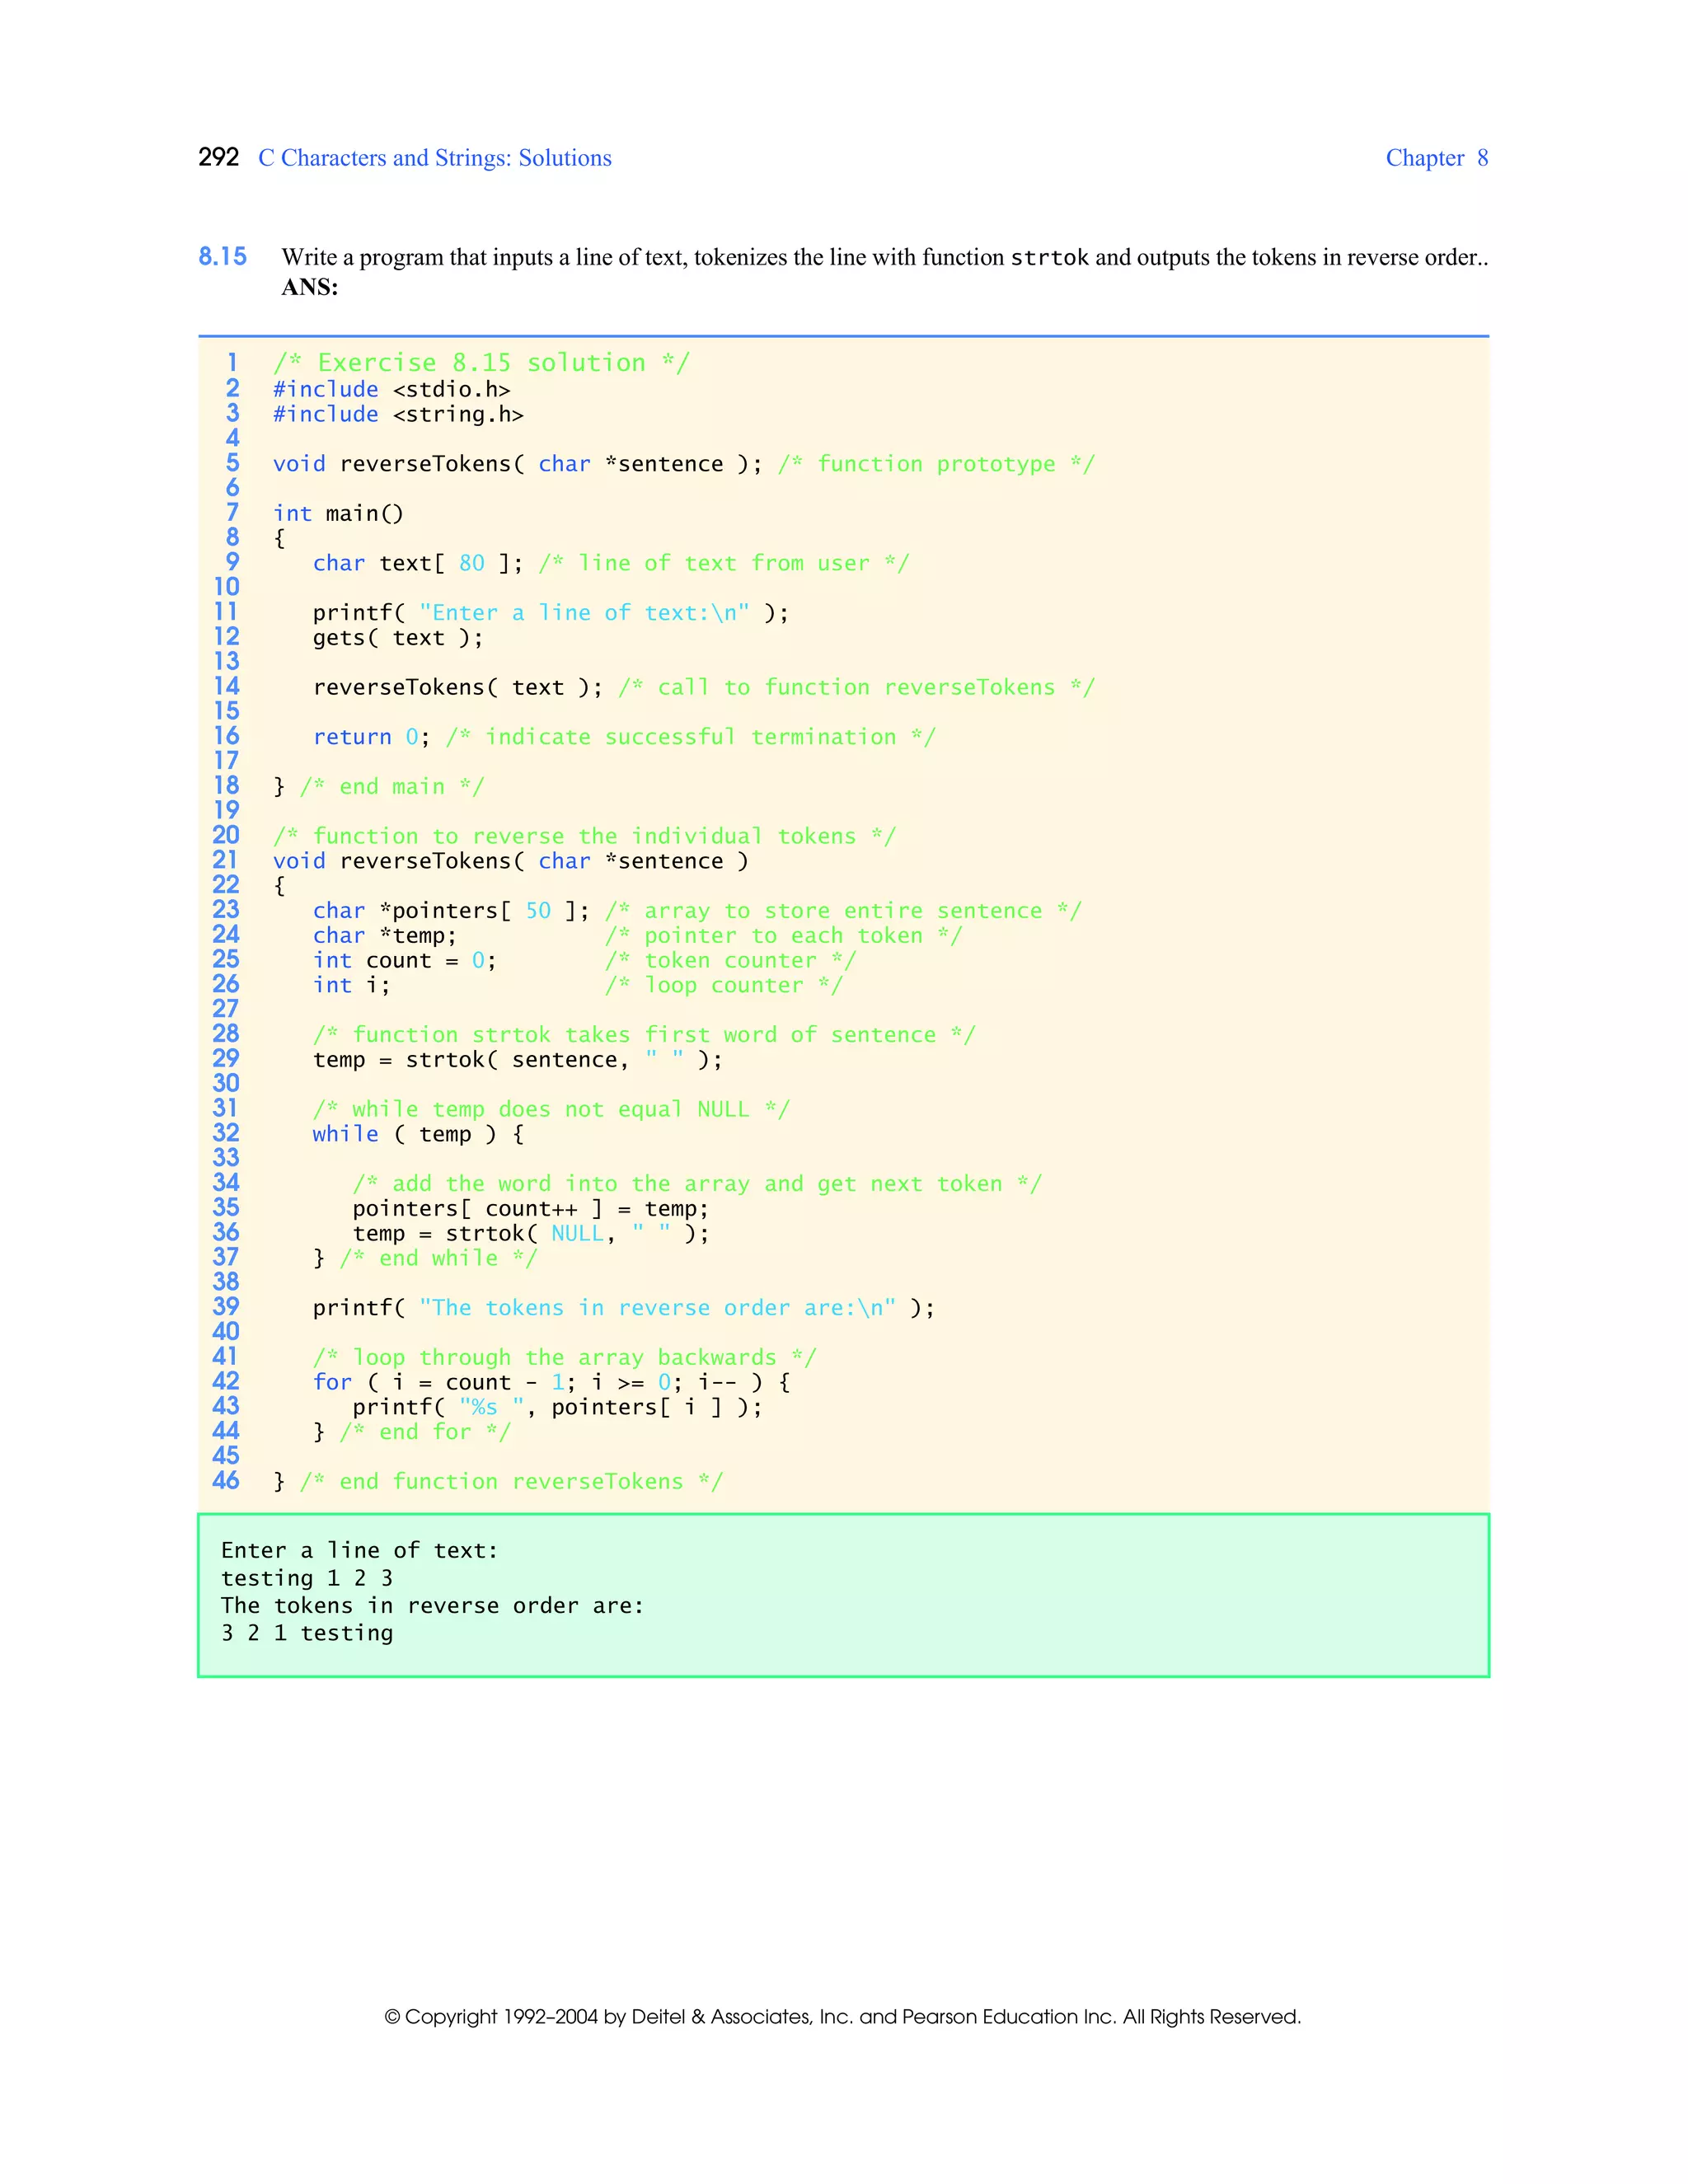
Task: Click 'pointers[ count++ ] = temp;' line
Action: 531,1209
